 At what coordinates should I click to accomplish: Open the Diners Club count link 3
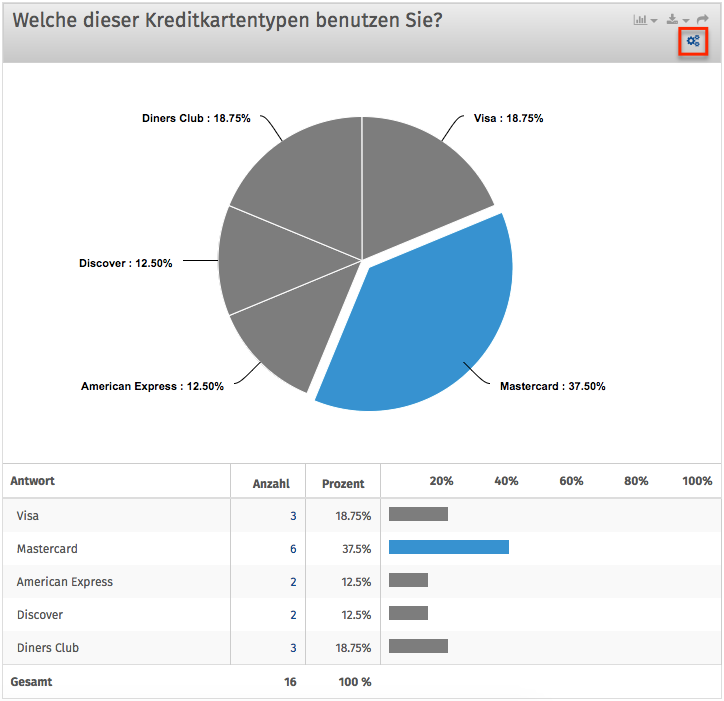click(293, 648)
